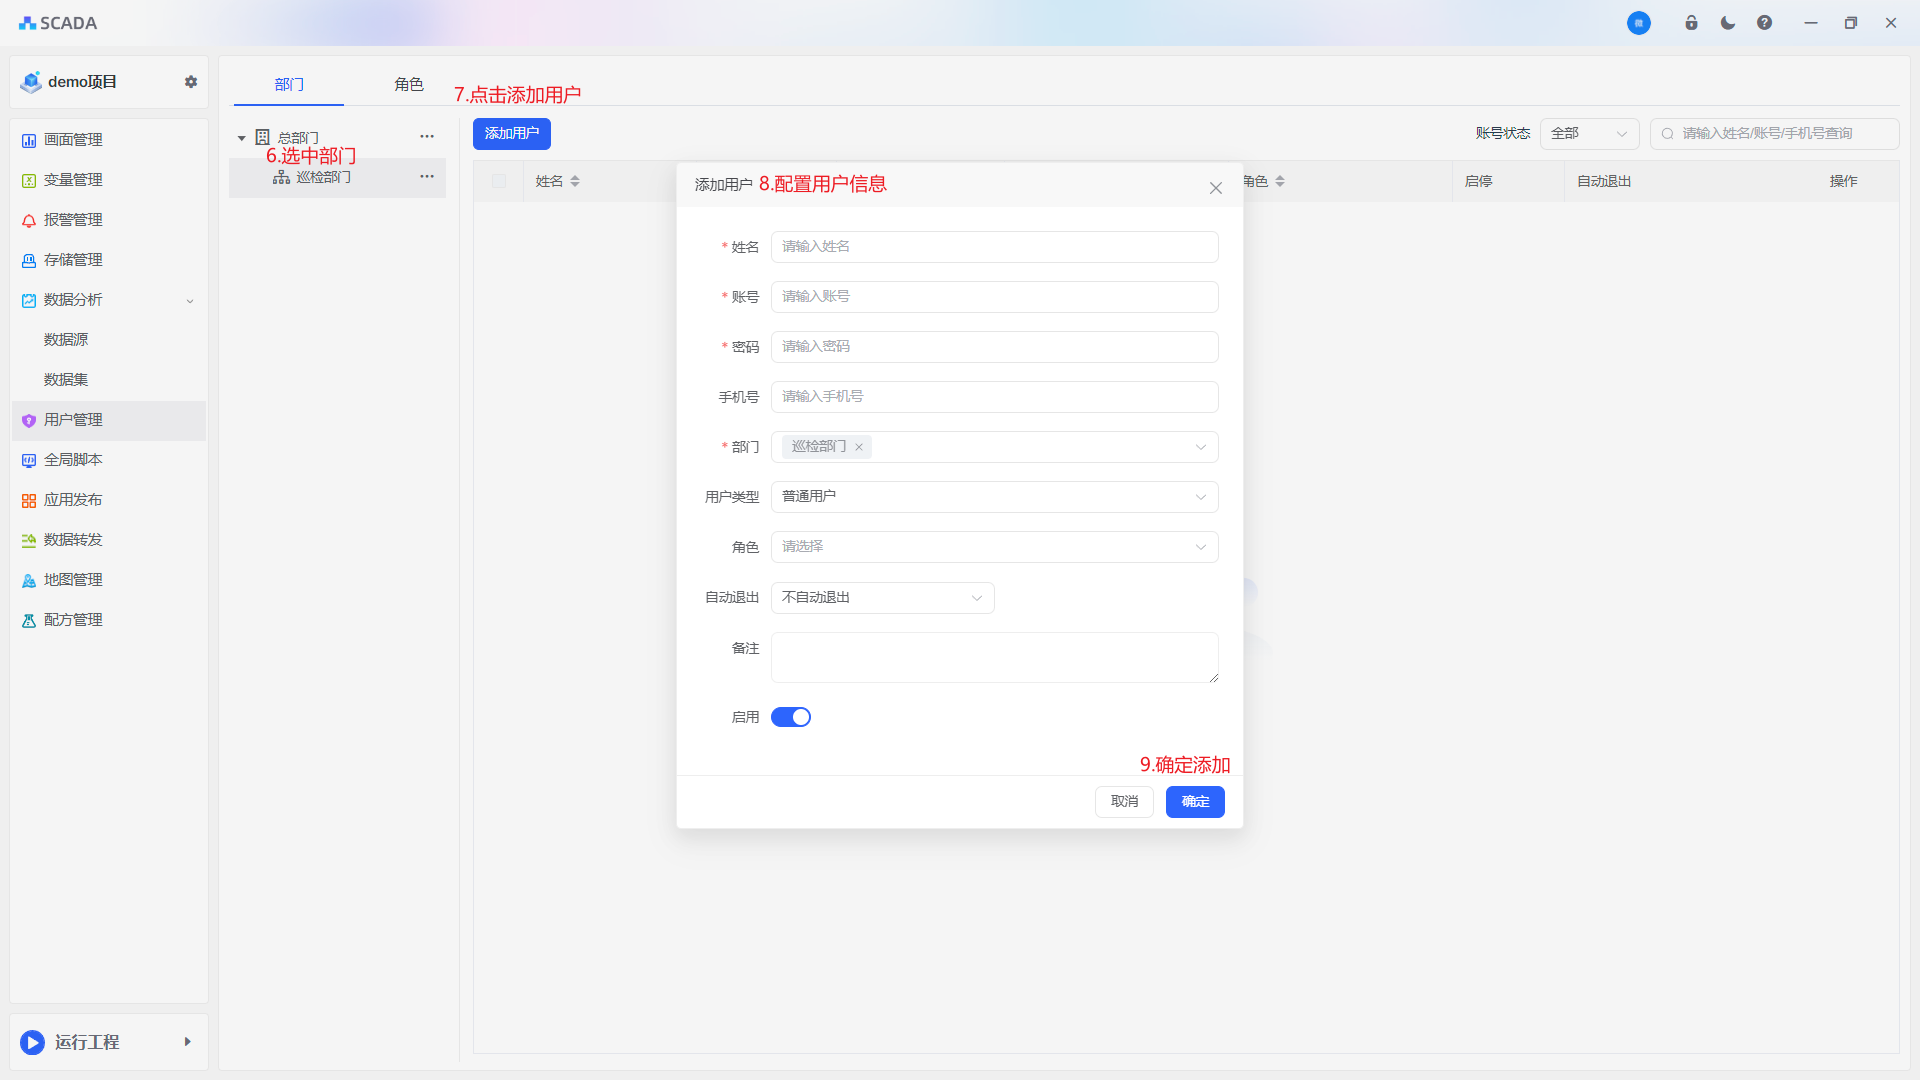Open the help question mark icon
This screenshot has height=1080, width=1920.
click(x=1764, y=23)
